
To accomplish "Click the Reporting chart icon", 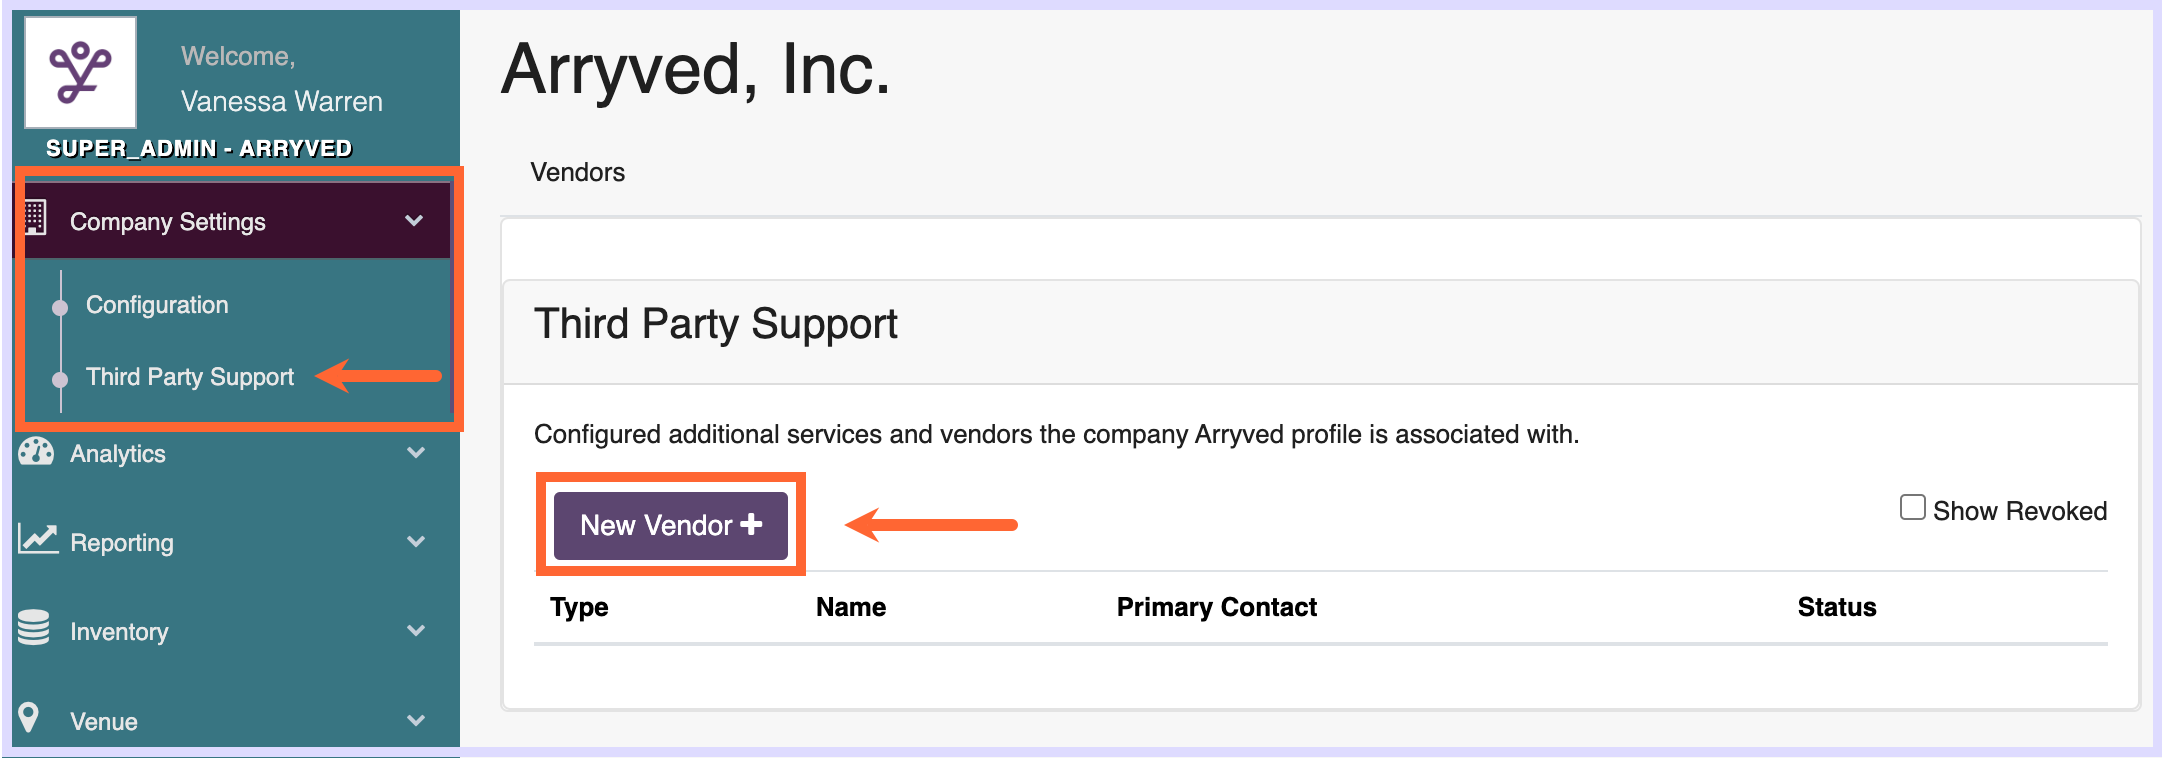I will (x=38, y=540).
